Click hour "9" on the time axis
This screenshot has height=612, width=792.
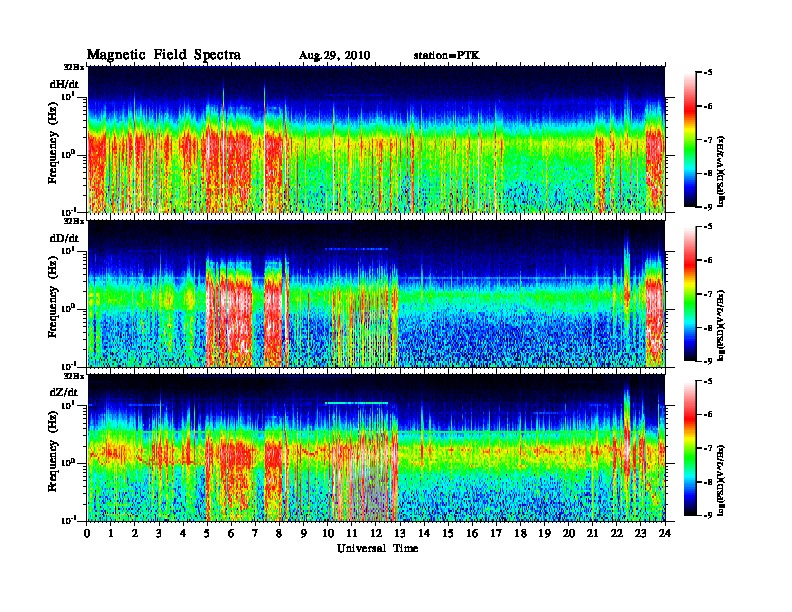(x=303, y=533)
